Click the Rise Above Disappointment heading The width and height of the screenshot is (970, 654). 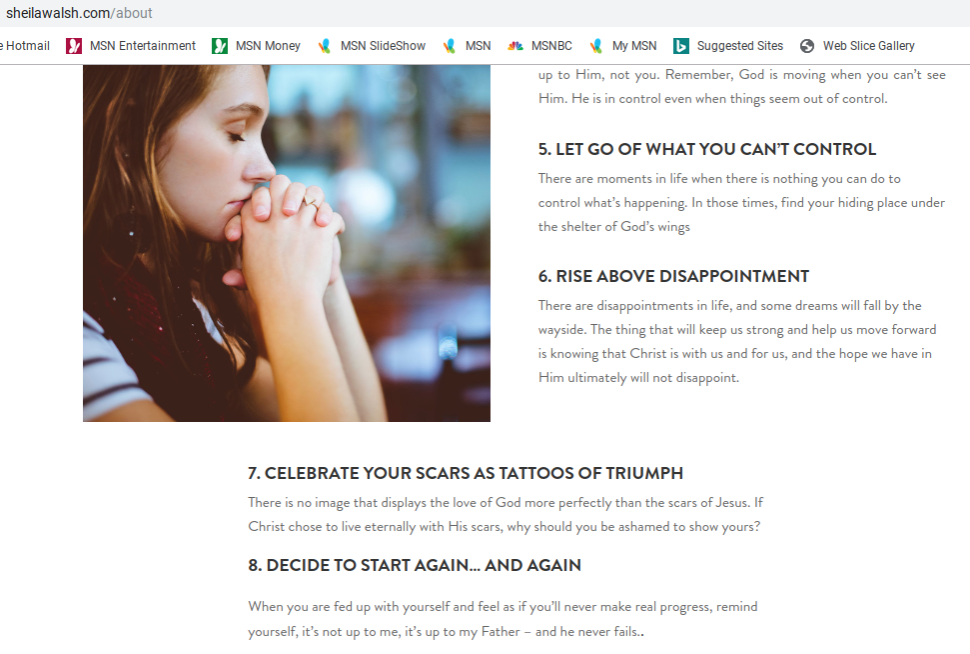point(673,276)
